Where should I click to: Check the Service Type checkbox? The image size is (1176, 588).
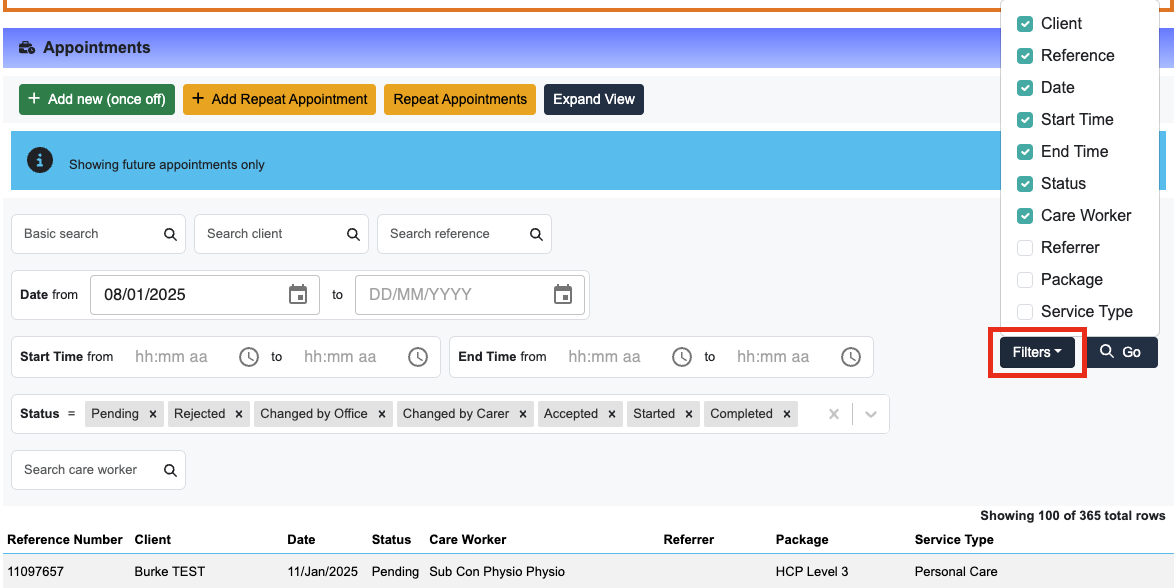[1025, 312]
